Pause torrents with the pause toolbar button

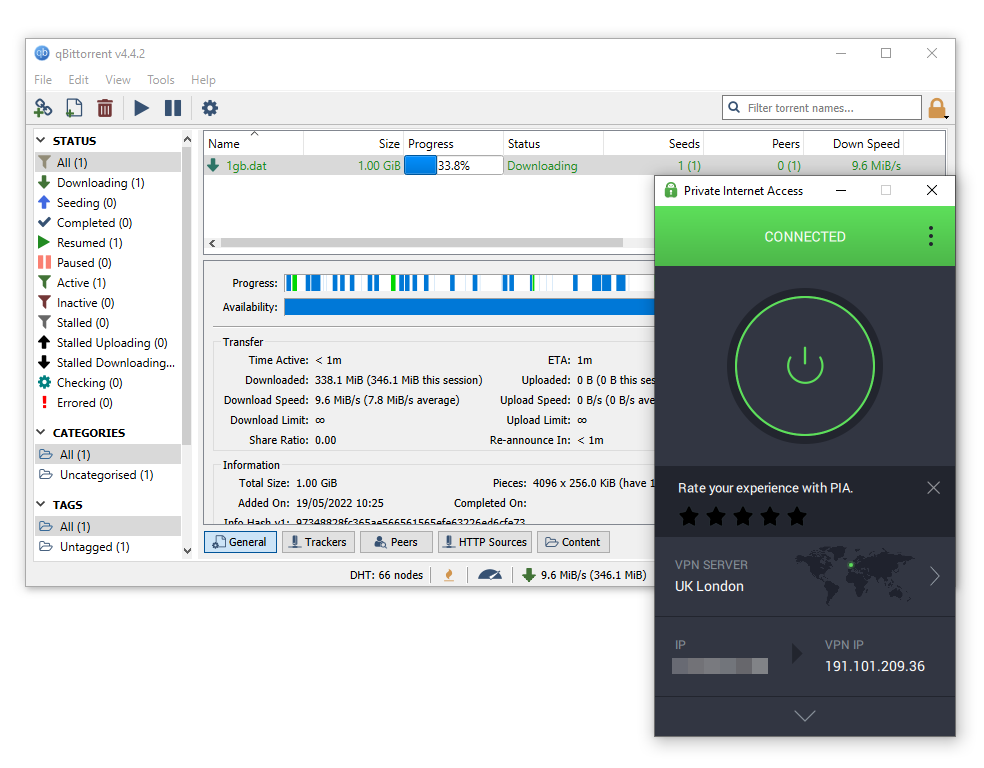click(173, 108)
